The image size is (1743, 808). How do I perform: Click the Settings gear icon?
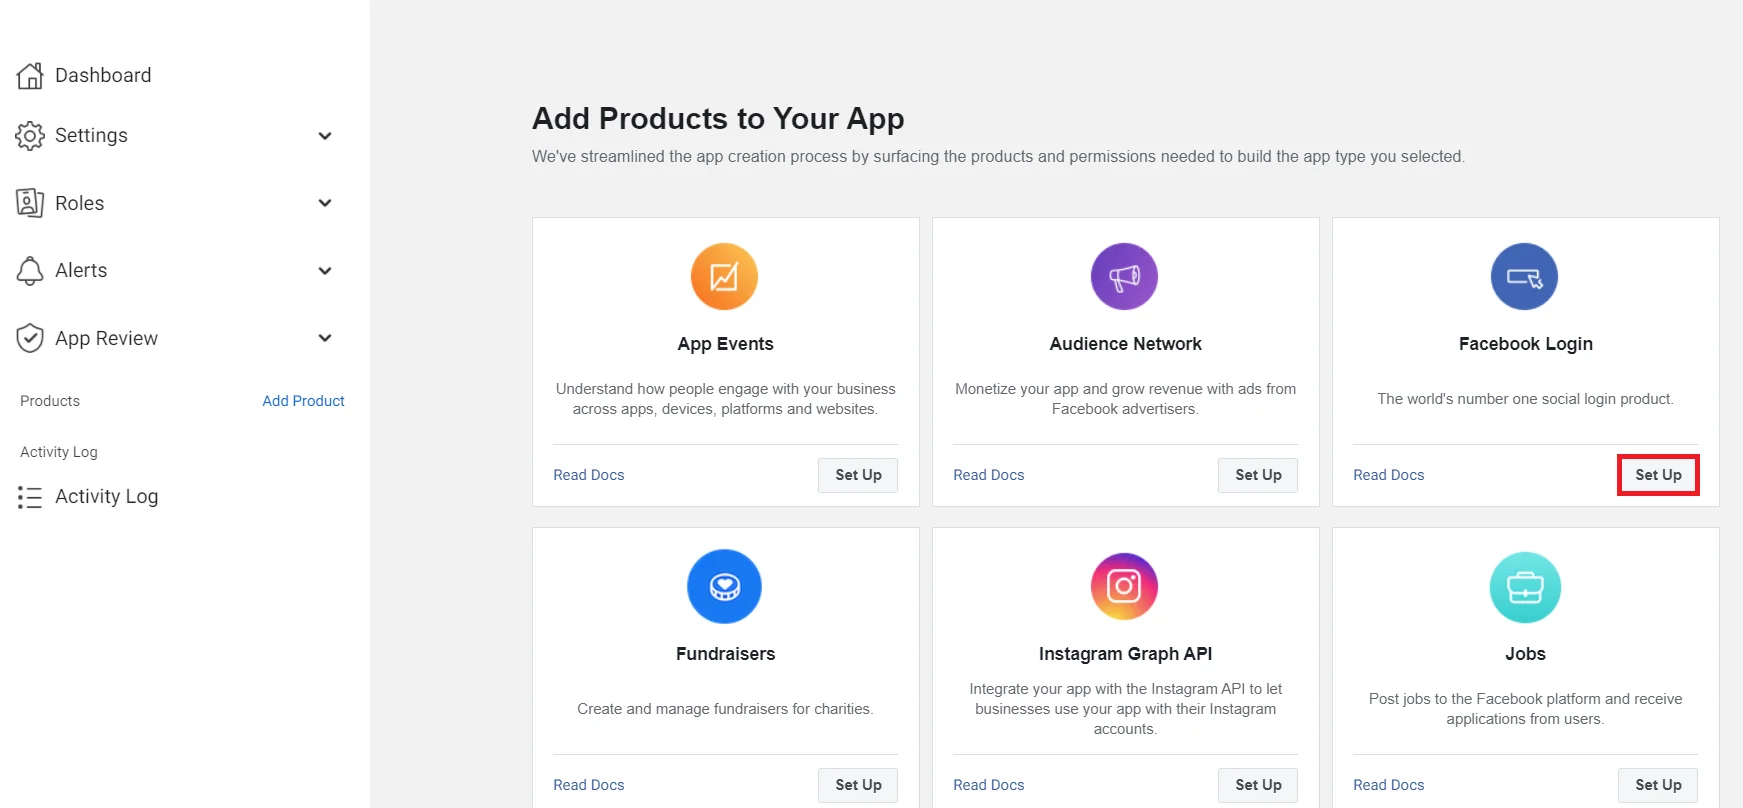pos(30,135)
